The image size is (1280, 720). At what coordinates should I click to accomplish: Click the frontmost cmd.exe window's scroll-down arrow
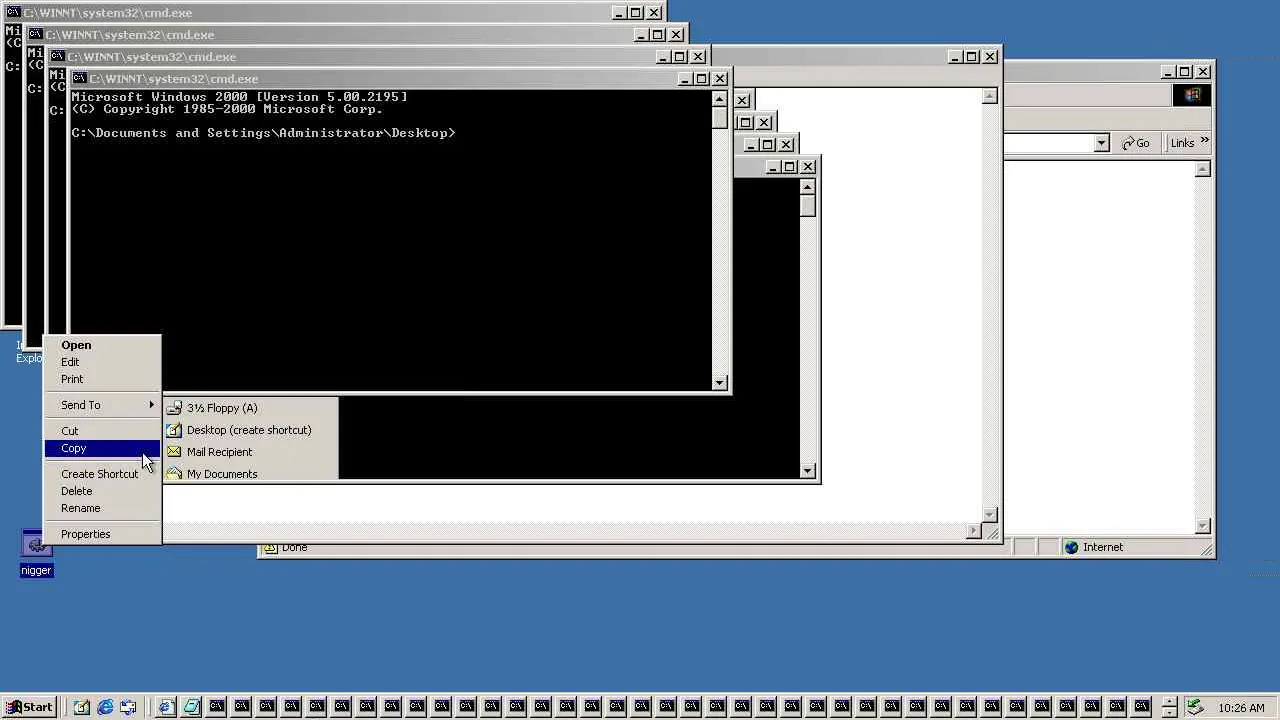[x=719, y=382]
